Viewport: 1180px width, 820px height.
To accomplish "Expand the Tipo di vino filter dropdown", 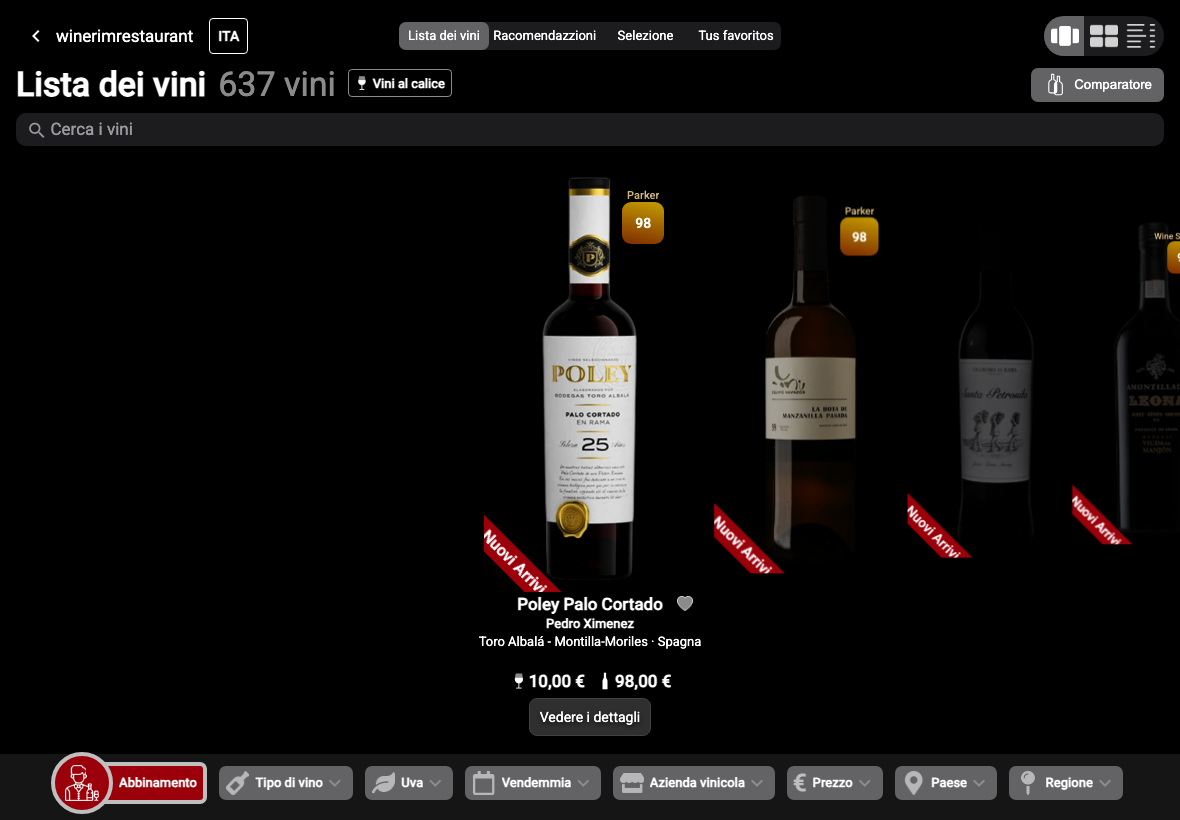I will [x=285, y=783].
